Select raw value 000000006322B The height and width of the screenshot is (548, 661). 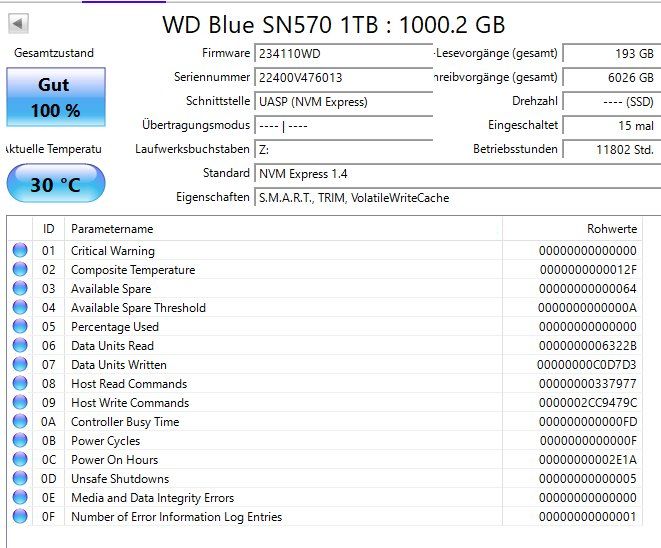coord(588,346)
